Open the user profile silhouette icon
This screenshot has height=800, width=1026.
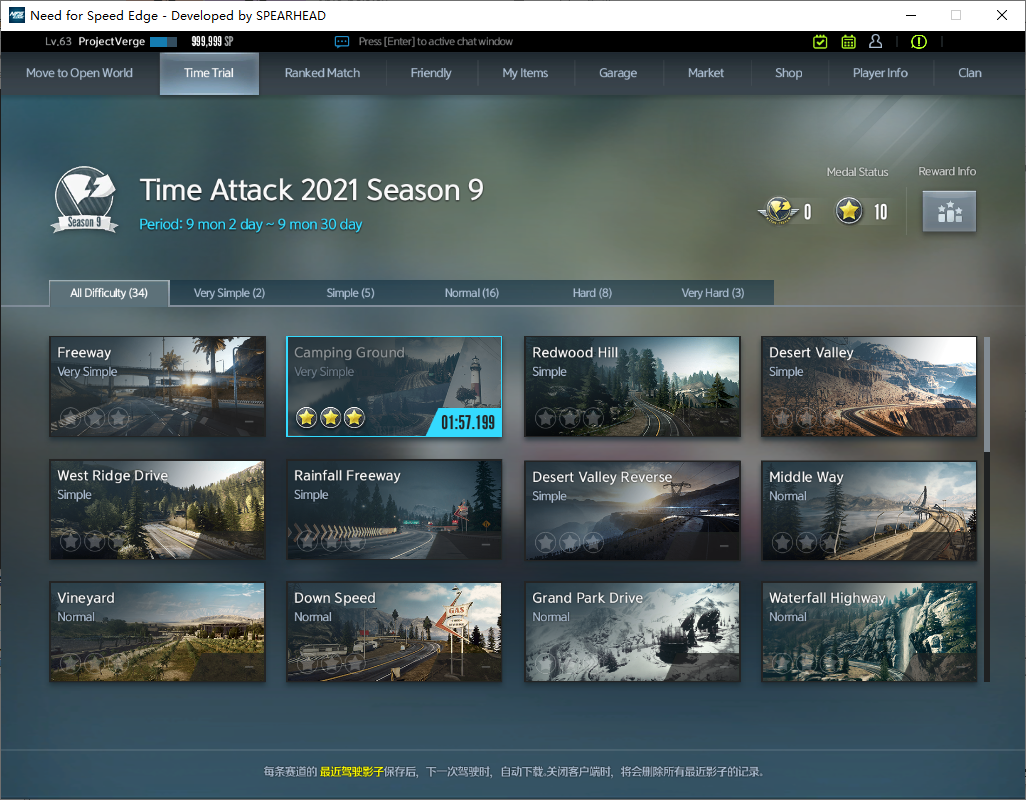[x=876, y=42]
